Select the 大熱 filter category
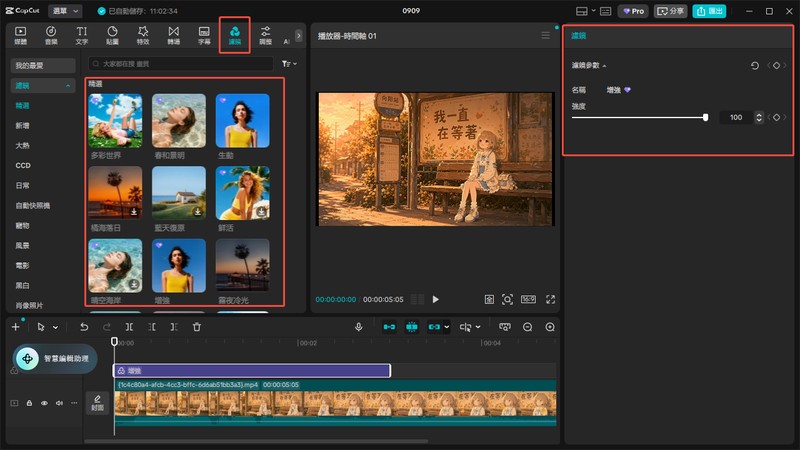800x450 pixels. tap(22, 145)
